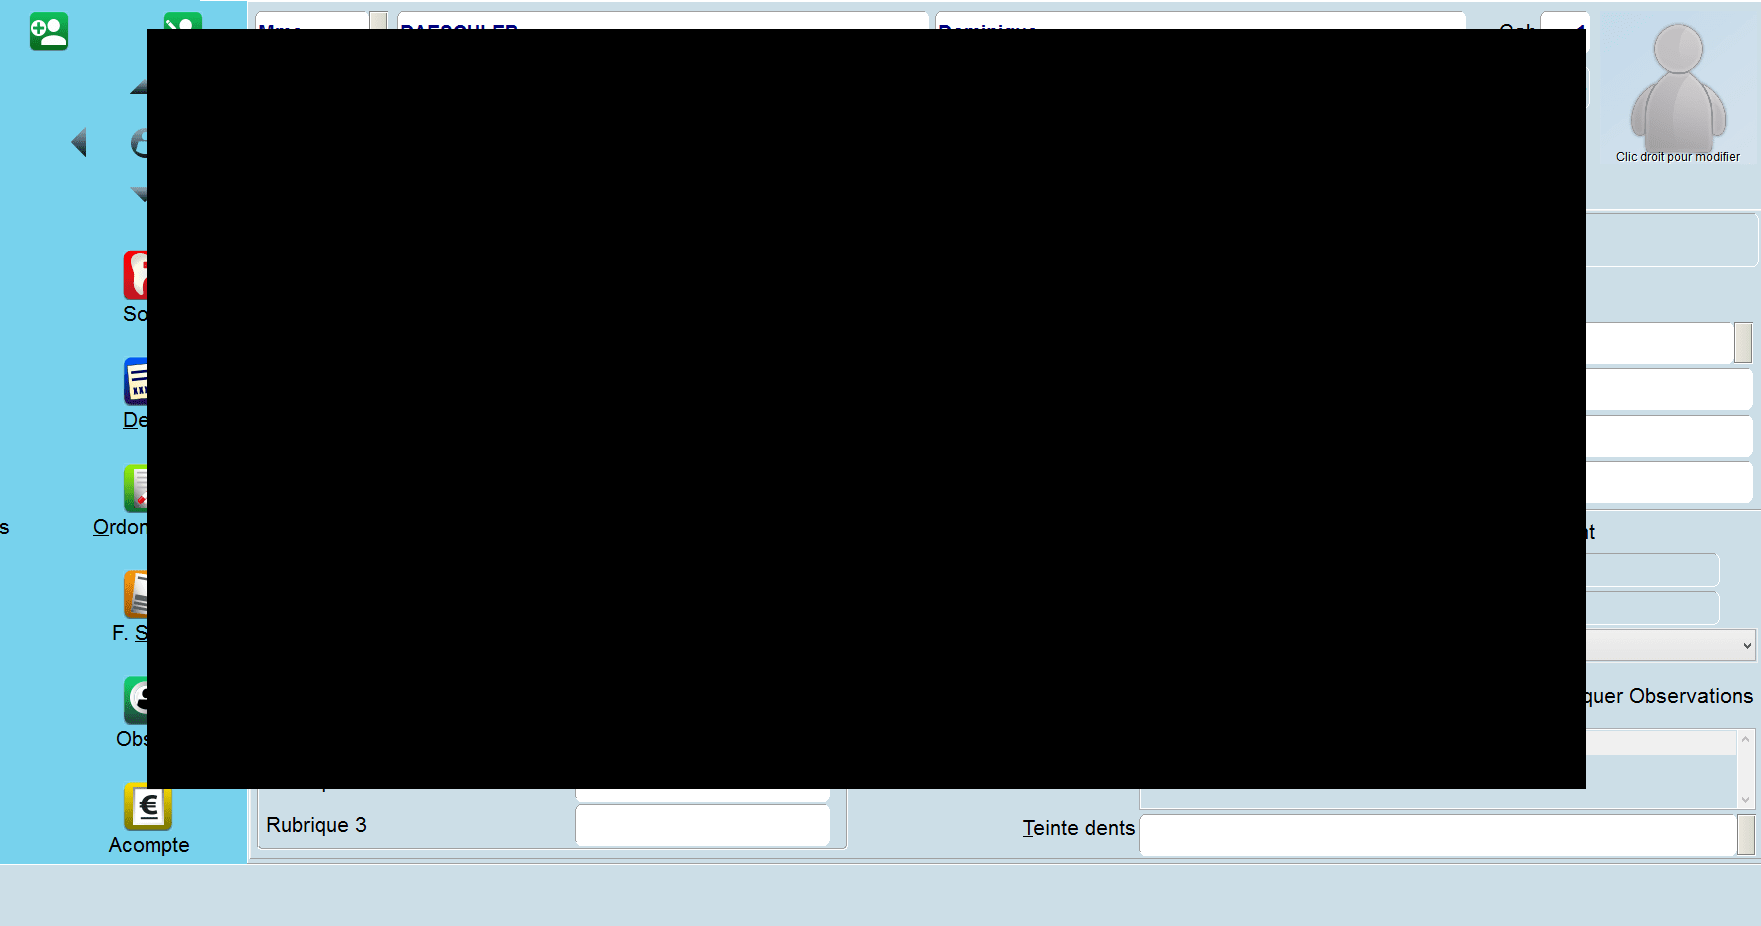
Task: Click the Acompte label
Action: pyautogui.click(x=149, y=845)
